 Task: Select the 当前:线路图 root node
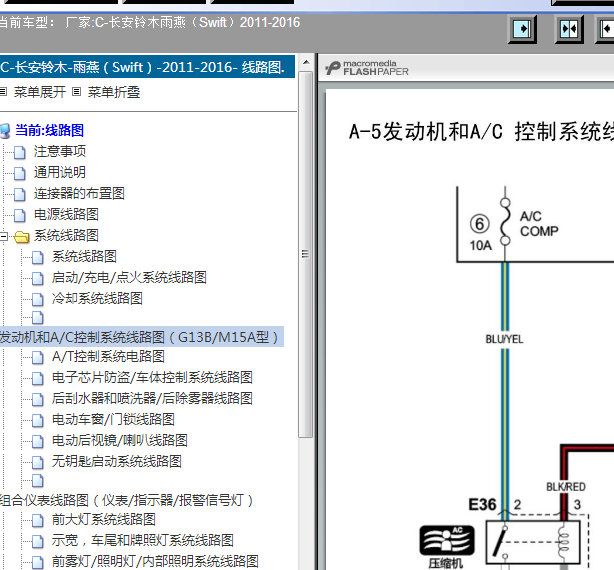click(x=49, y=130)
